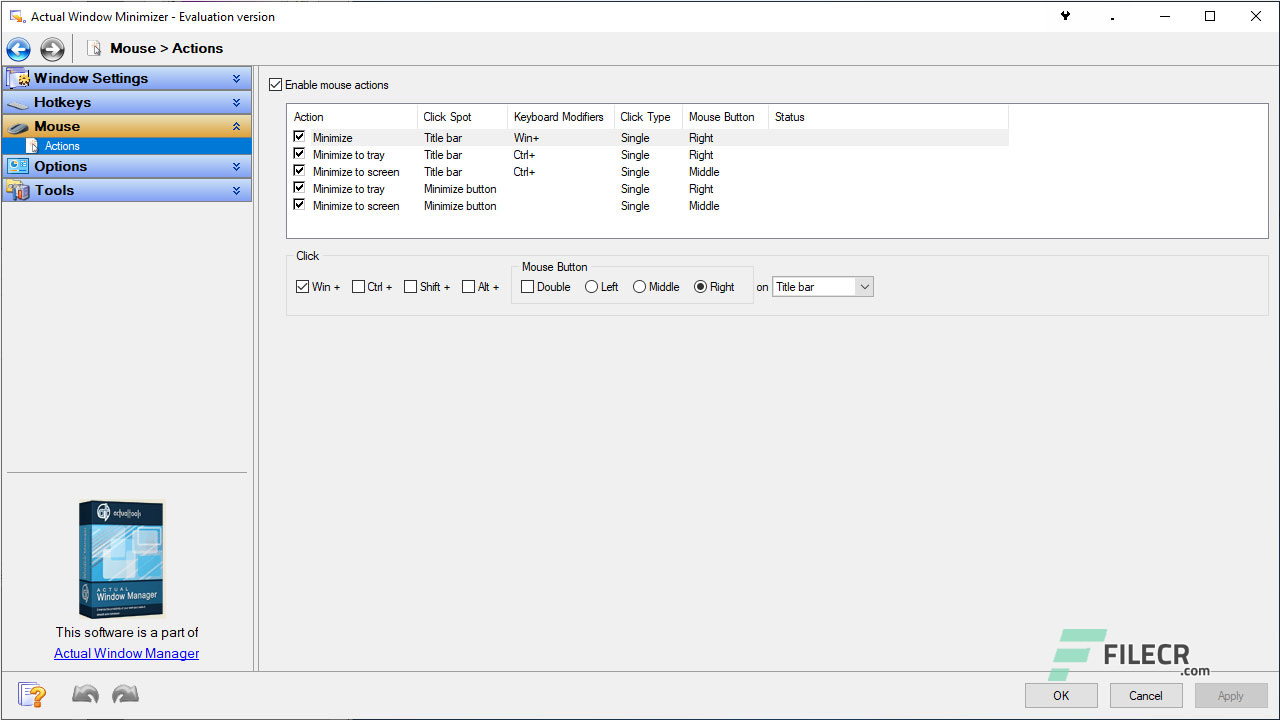The height and width of the screenshot is (720, 1280).
Task: Uncheck the first Minimize action row checkbox
Action: tap(299, 137)
